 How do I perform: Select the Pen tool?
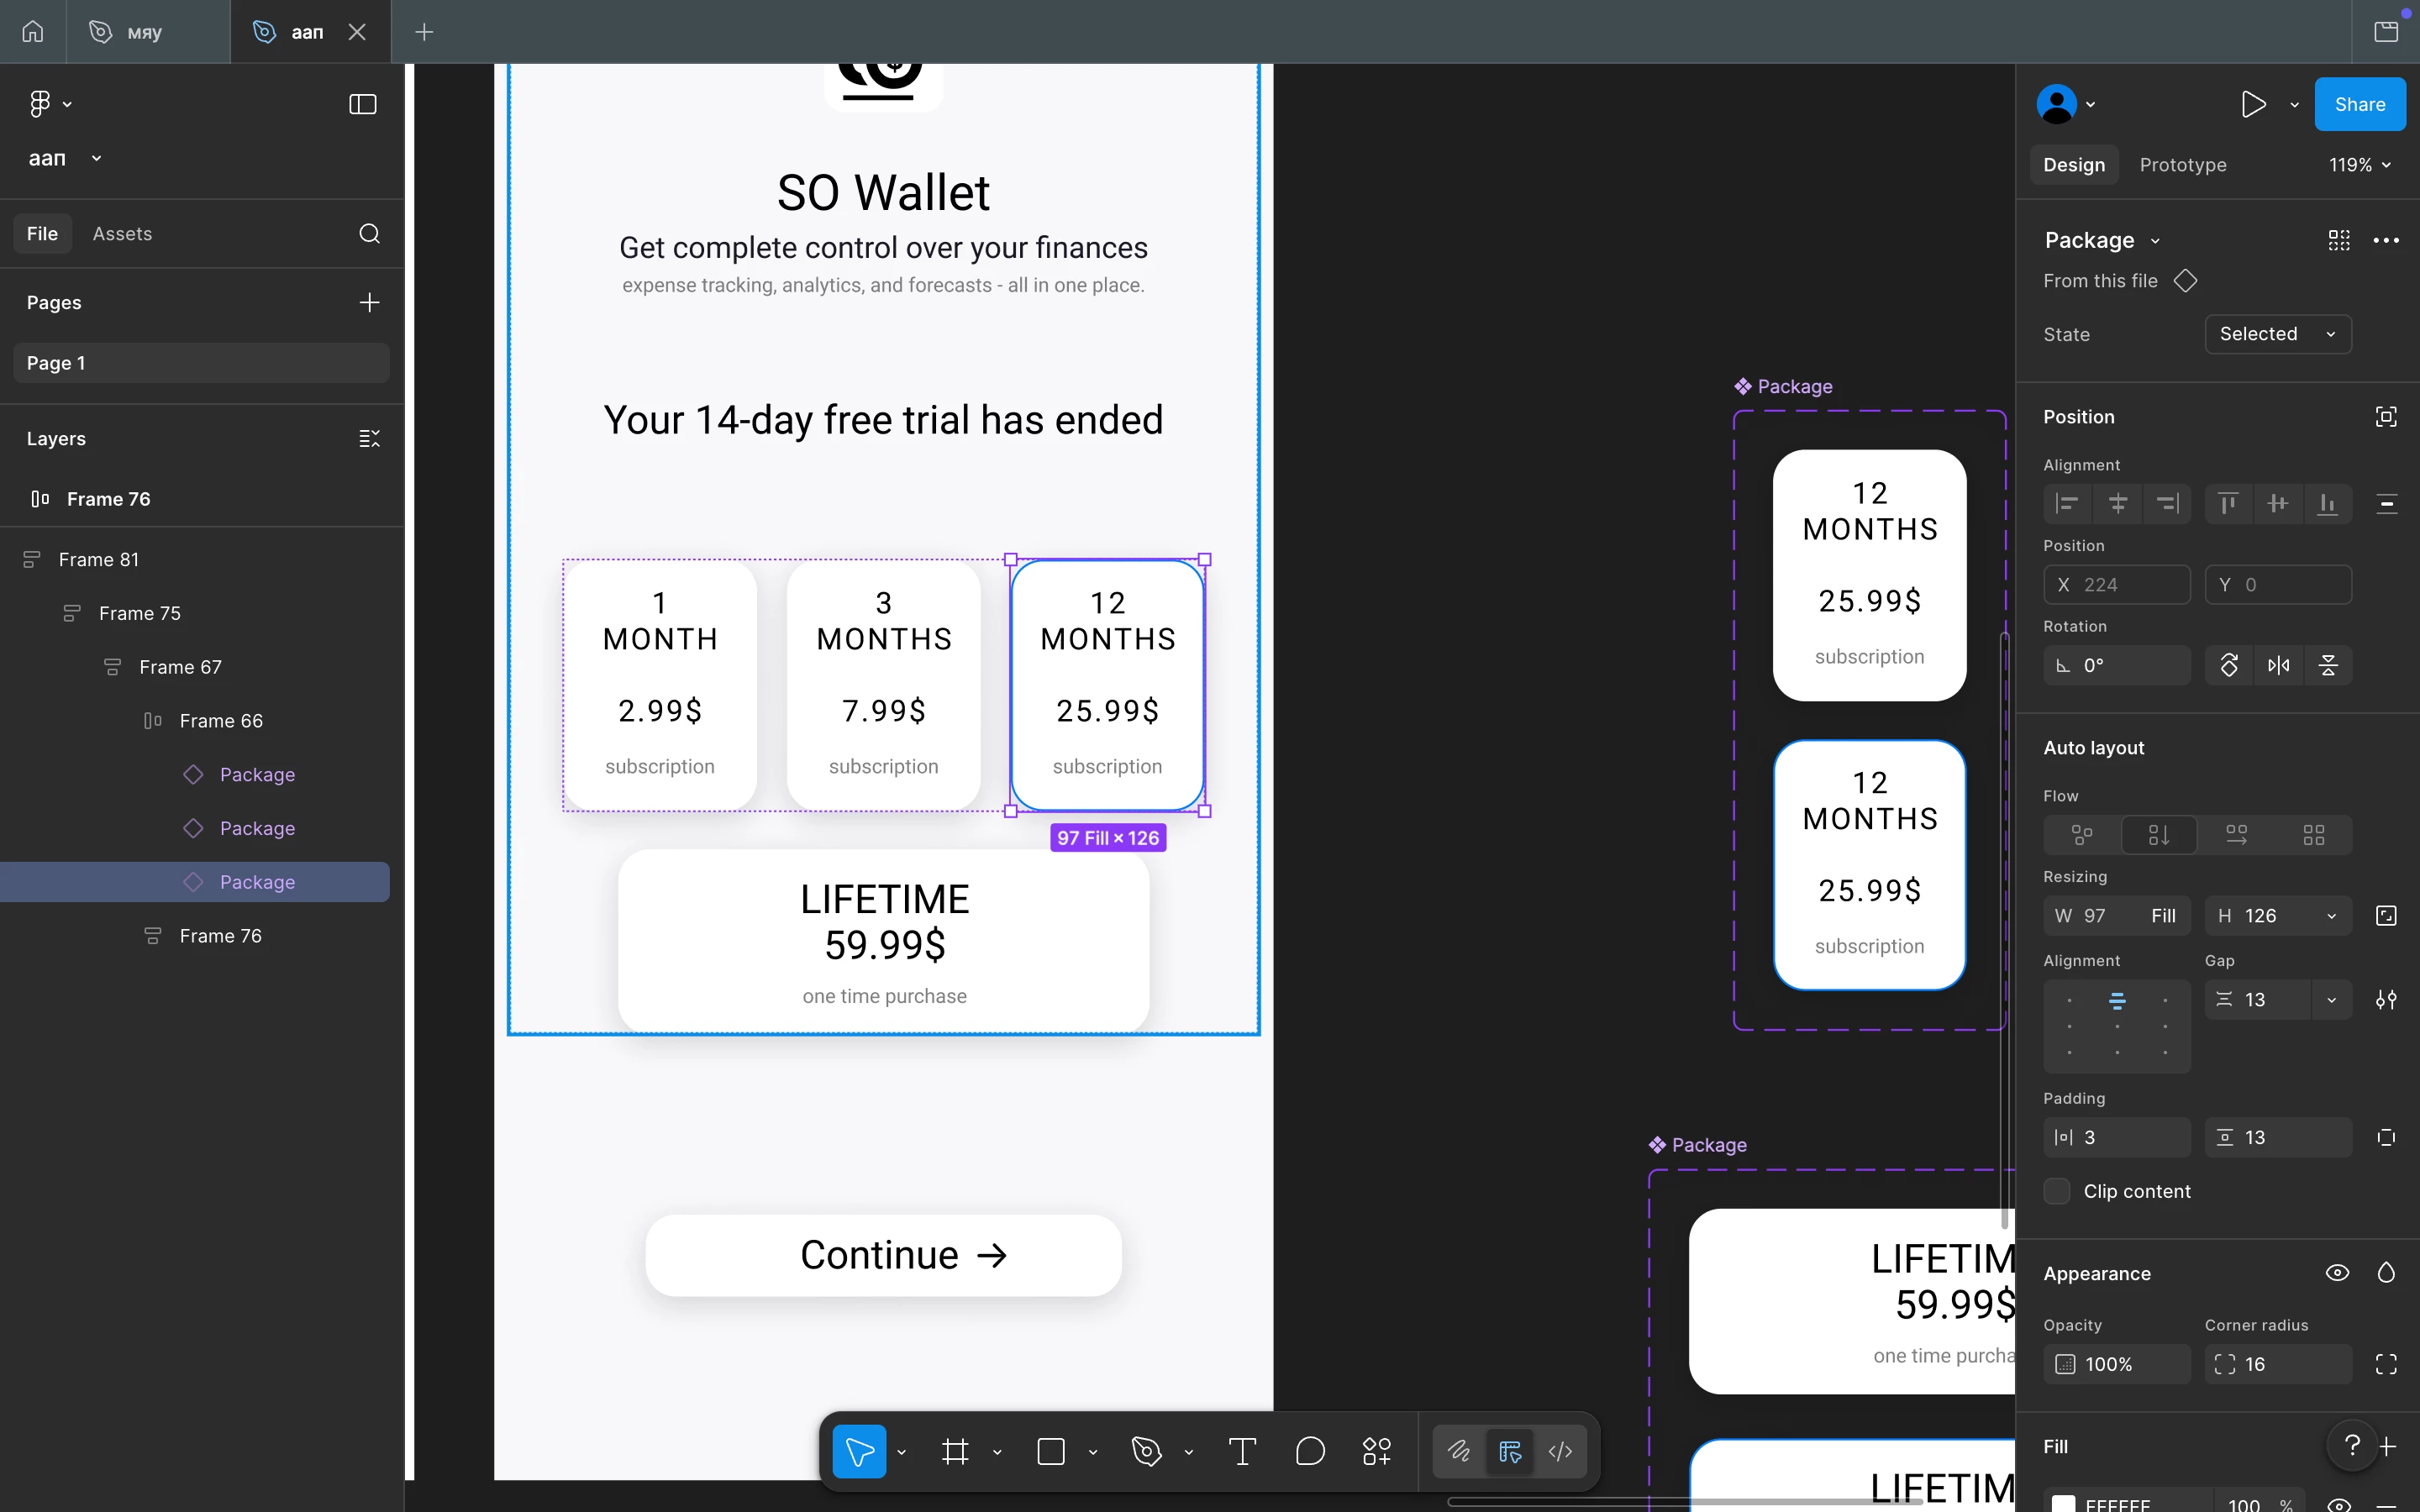click(x=1147, y=1451)
